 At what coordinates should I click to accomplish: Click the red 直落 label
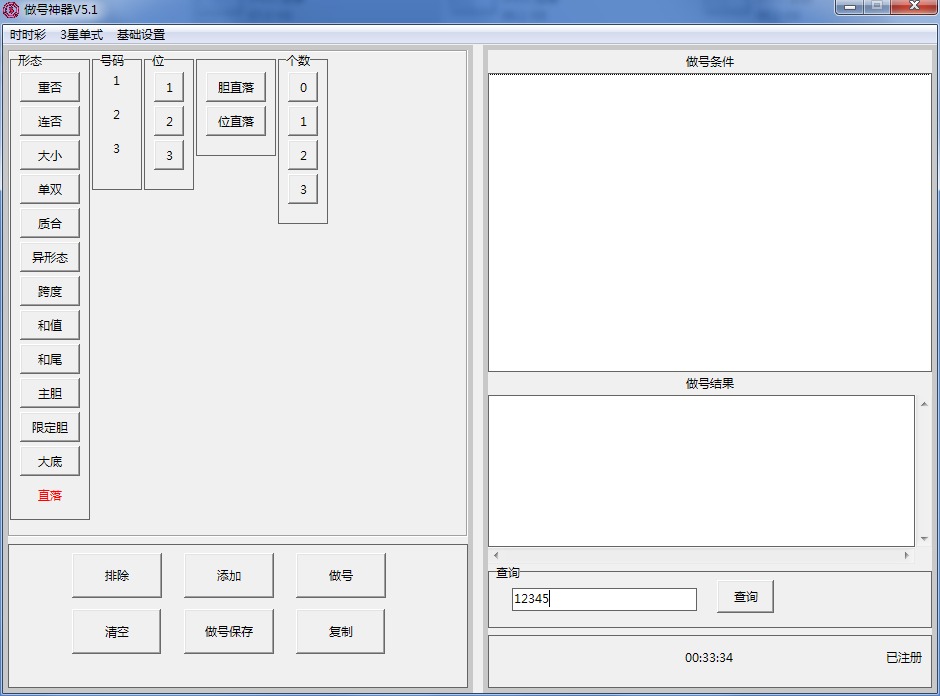tap(50, 496)
